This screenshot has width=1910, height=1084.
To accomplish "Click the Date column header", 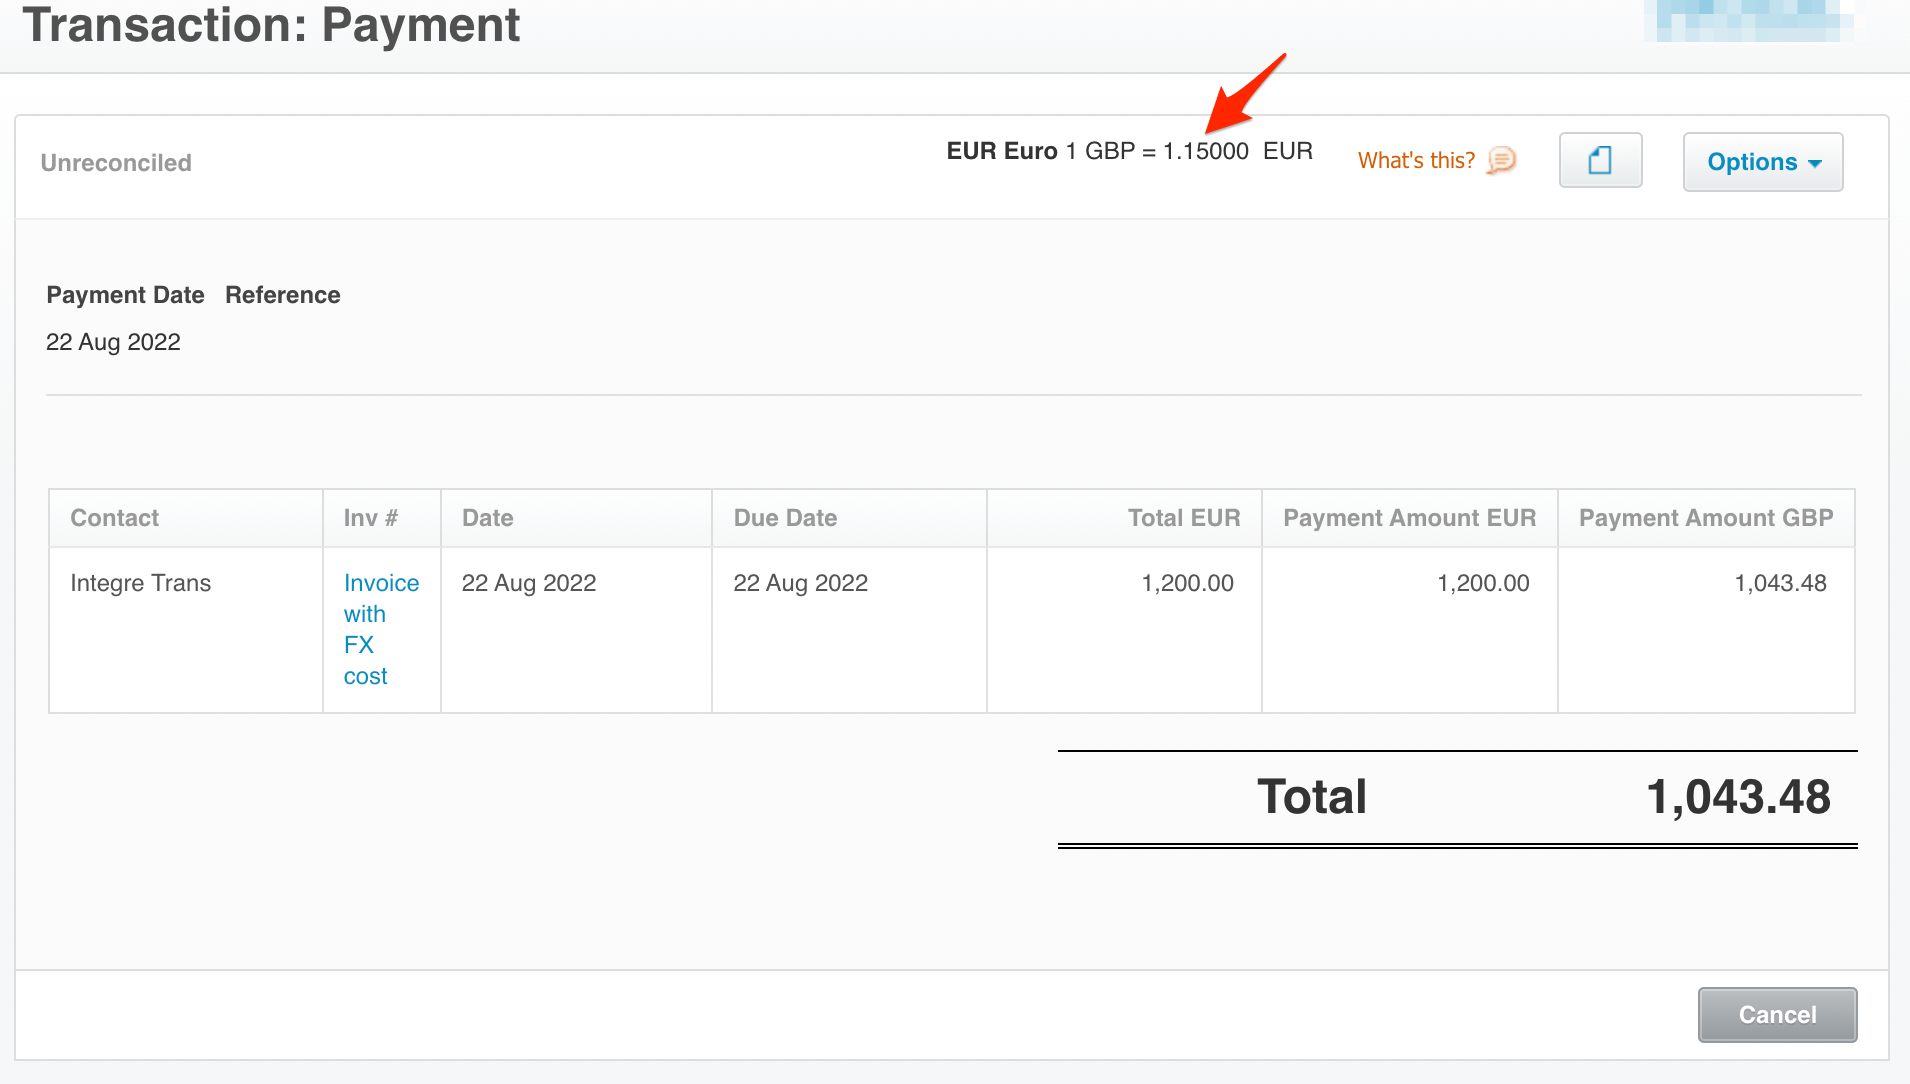I will pyautogui.click(x=487, y=517).
